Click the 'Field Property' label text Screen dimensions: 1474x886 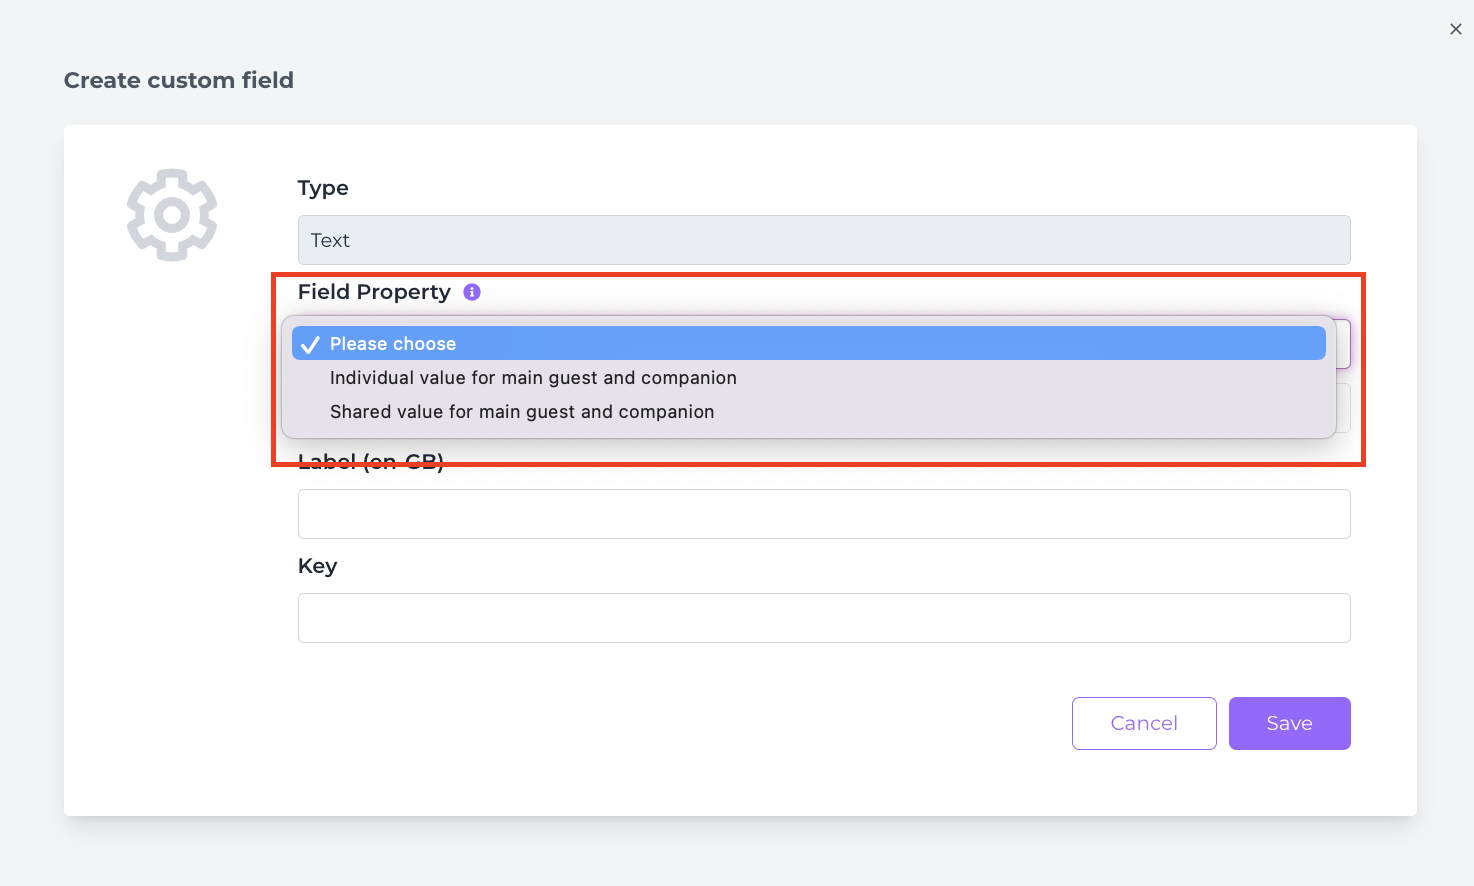click(374, 292)
